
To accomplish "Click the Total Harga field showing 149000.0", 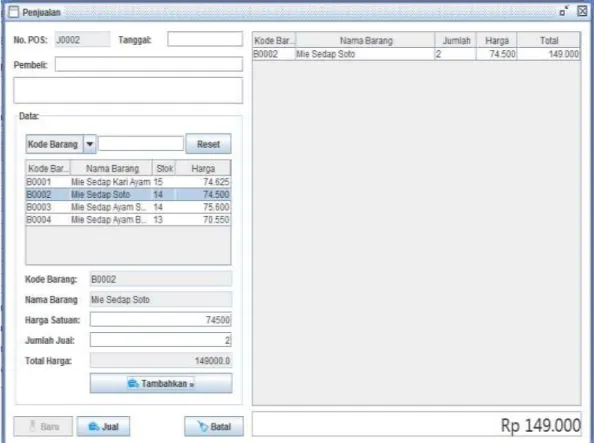I will point(161,360).
